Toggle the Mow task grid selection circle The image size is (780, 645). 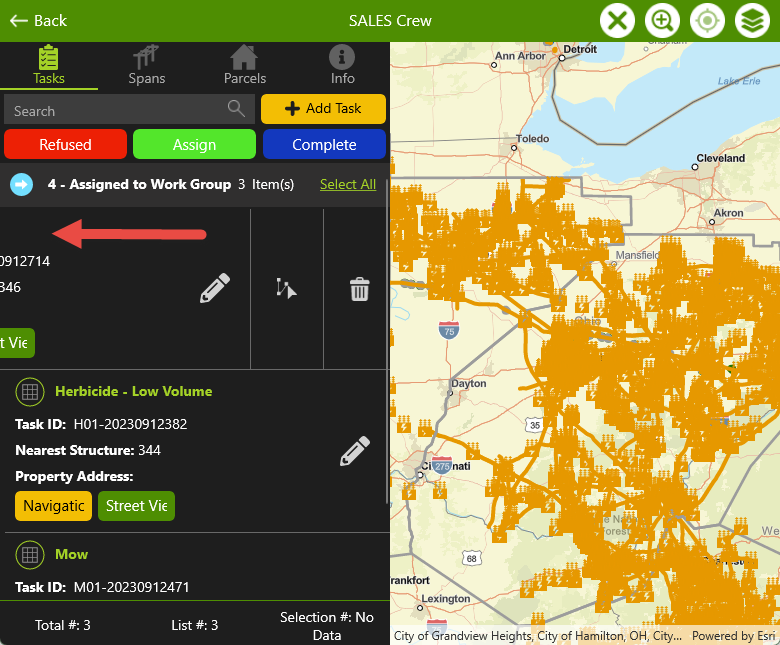pyautogui.click(x=30, y=554)
